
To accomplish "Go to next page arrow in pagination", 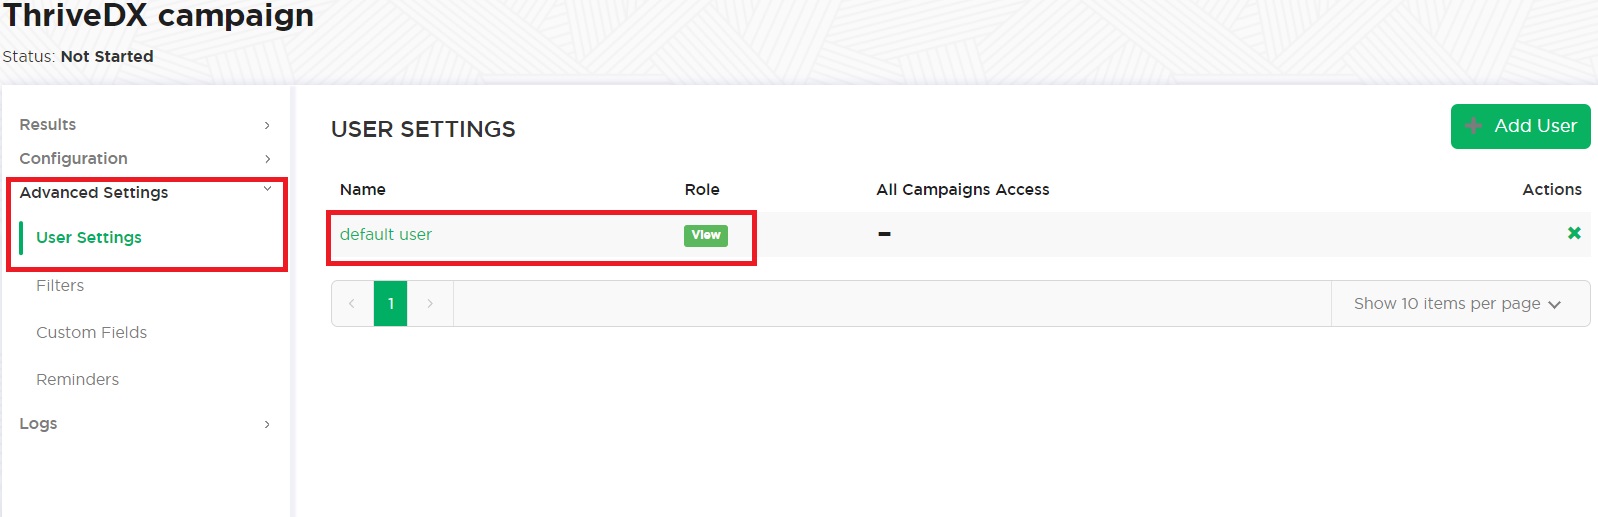I will (430, 303).
